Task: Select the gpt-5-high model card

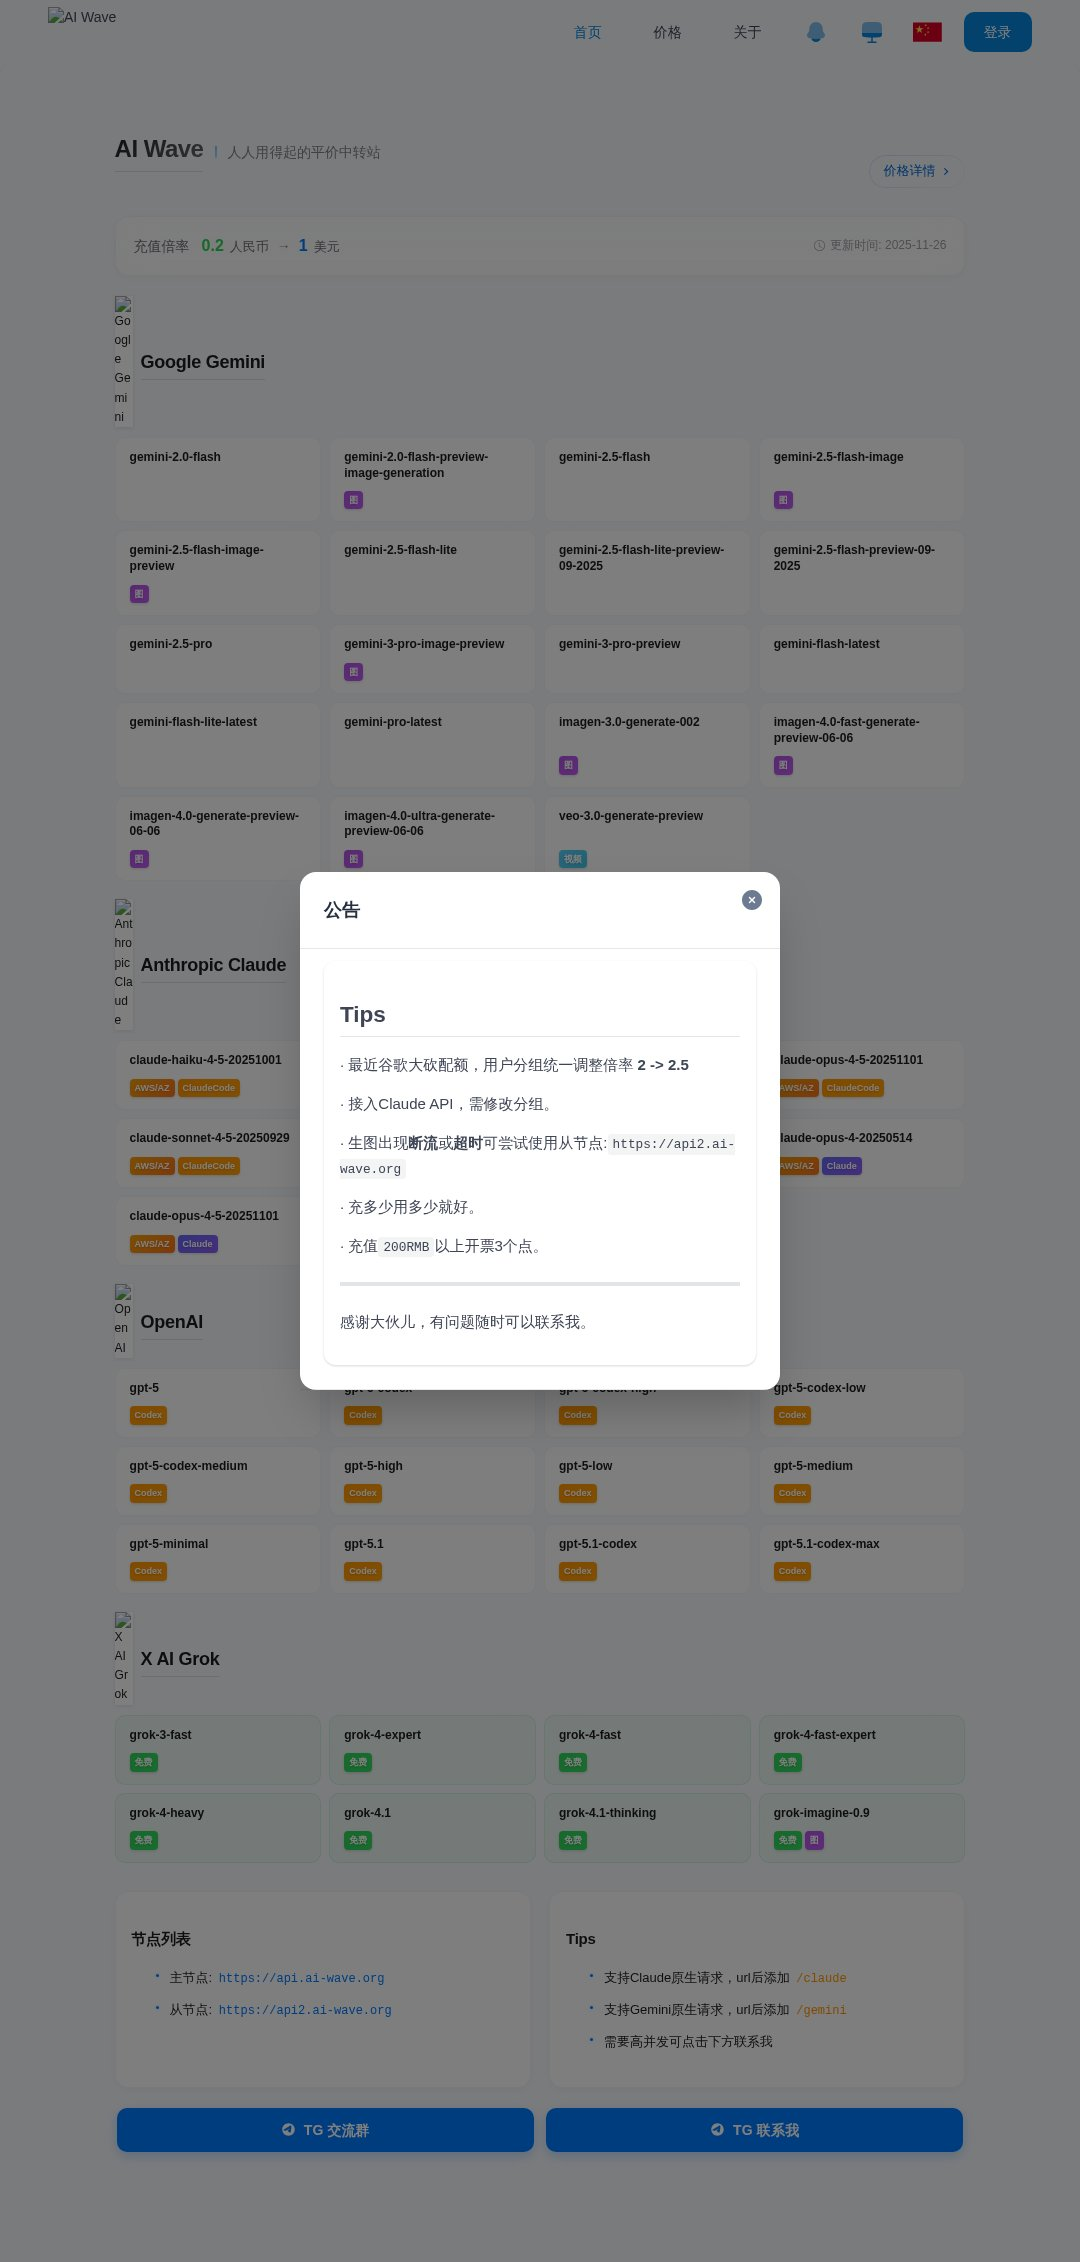Action: click(x=432, y=1481)
